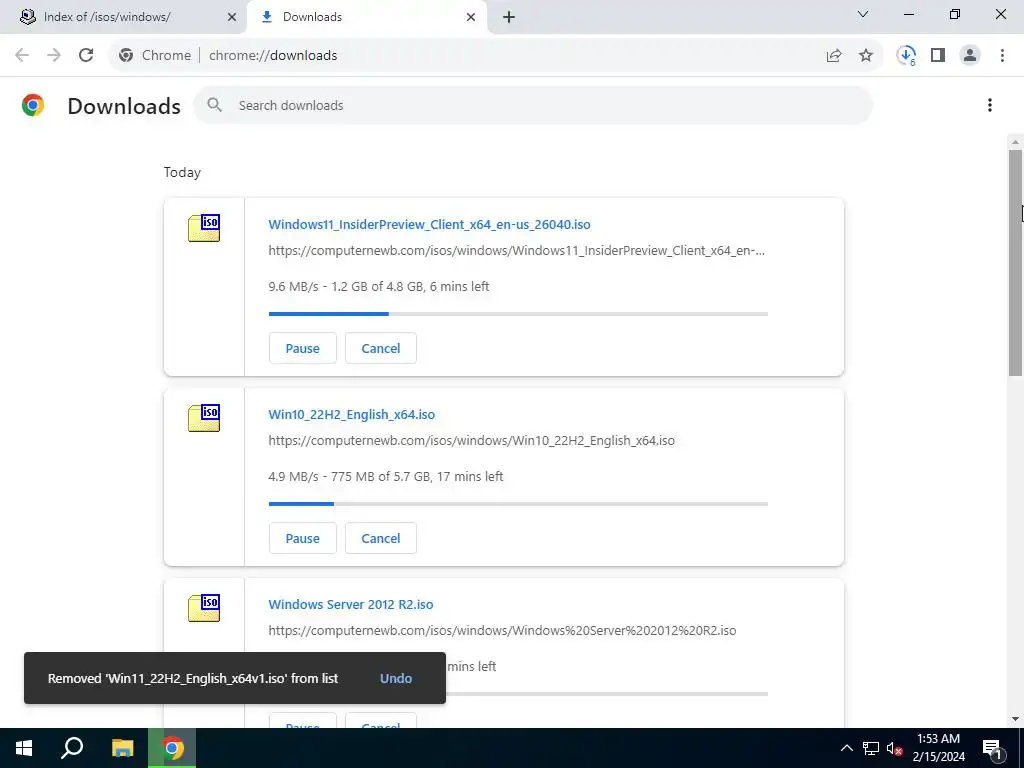Open the Windows Start menu
This screenshot has width=1024, height=768.
point(24,748)
